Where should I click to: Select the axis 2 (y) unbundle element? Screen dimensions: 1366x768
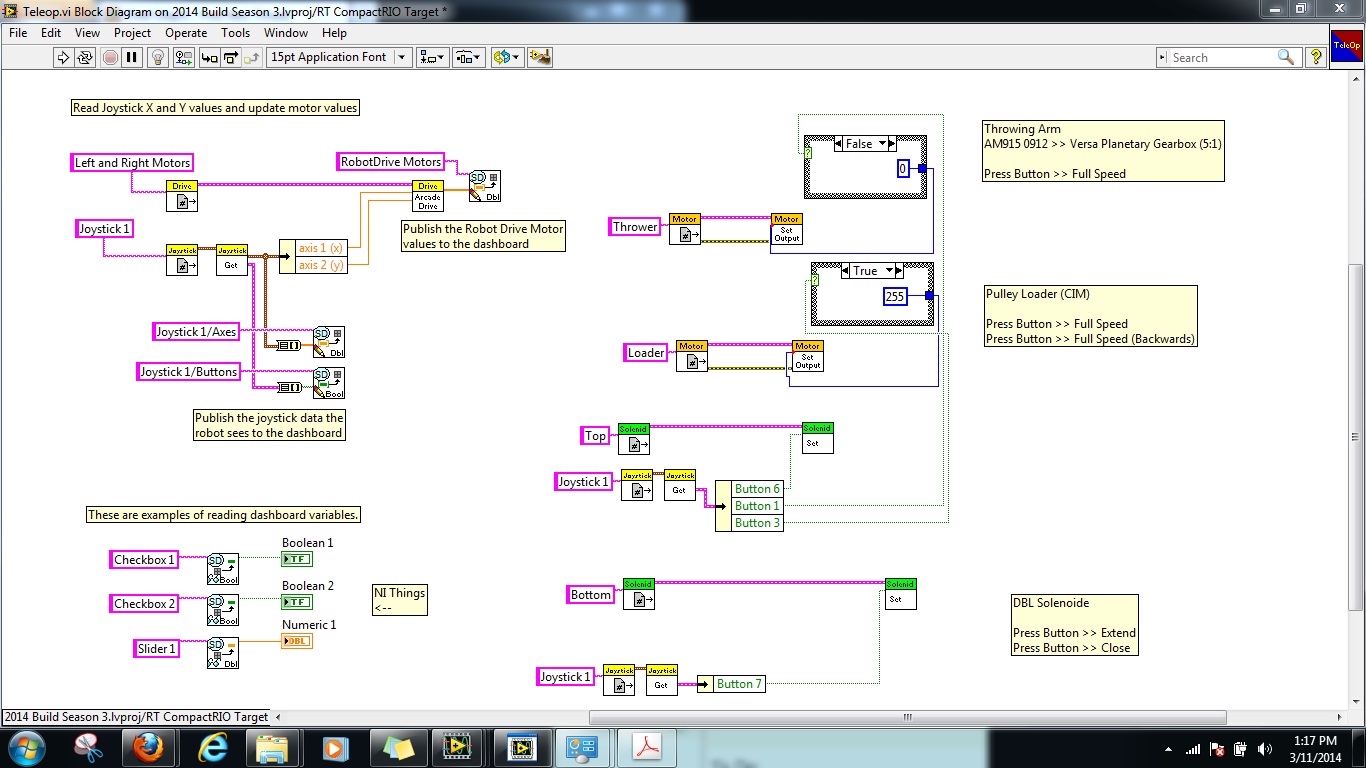pyautogui.click(x=321, y=265)
